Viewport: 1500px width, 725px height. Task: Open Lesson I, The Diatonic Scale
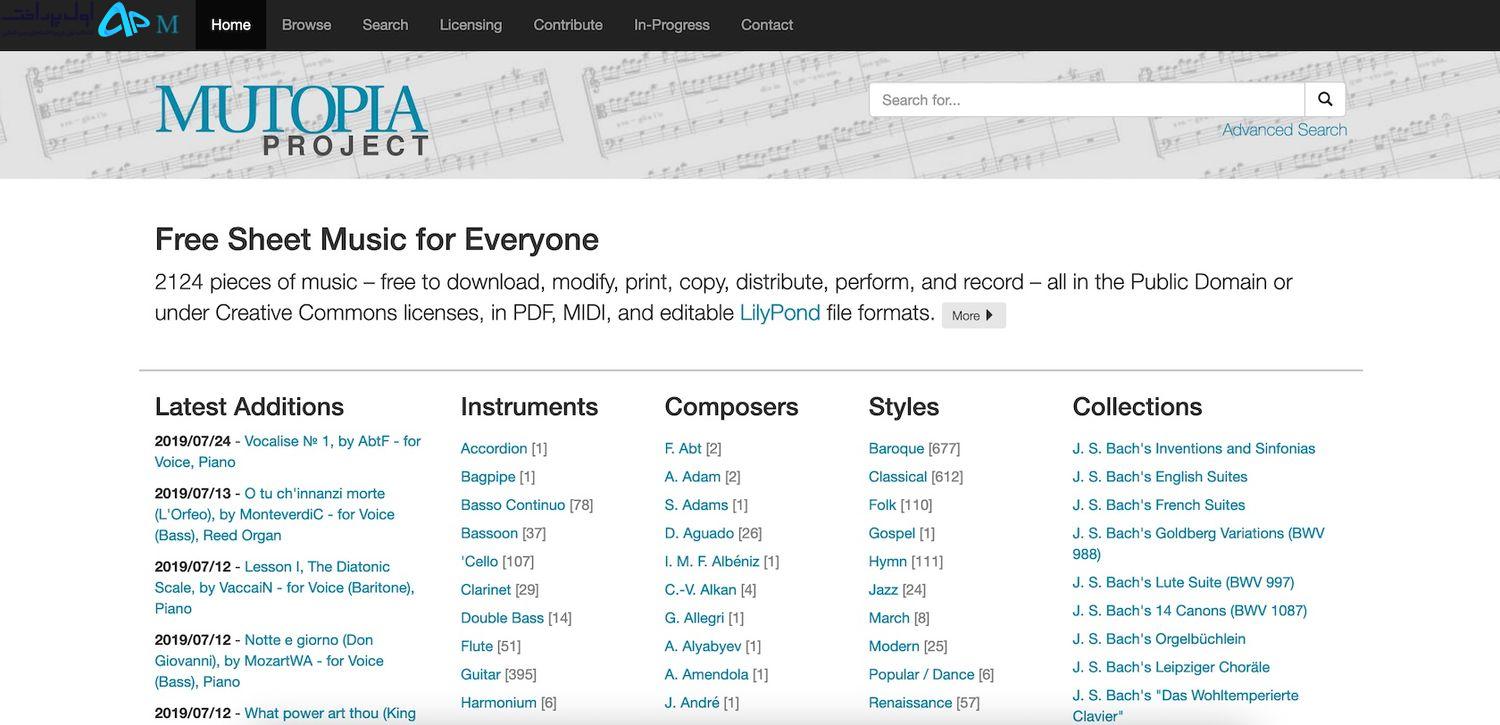[x=284, y=587]
